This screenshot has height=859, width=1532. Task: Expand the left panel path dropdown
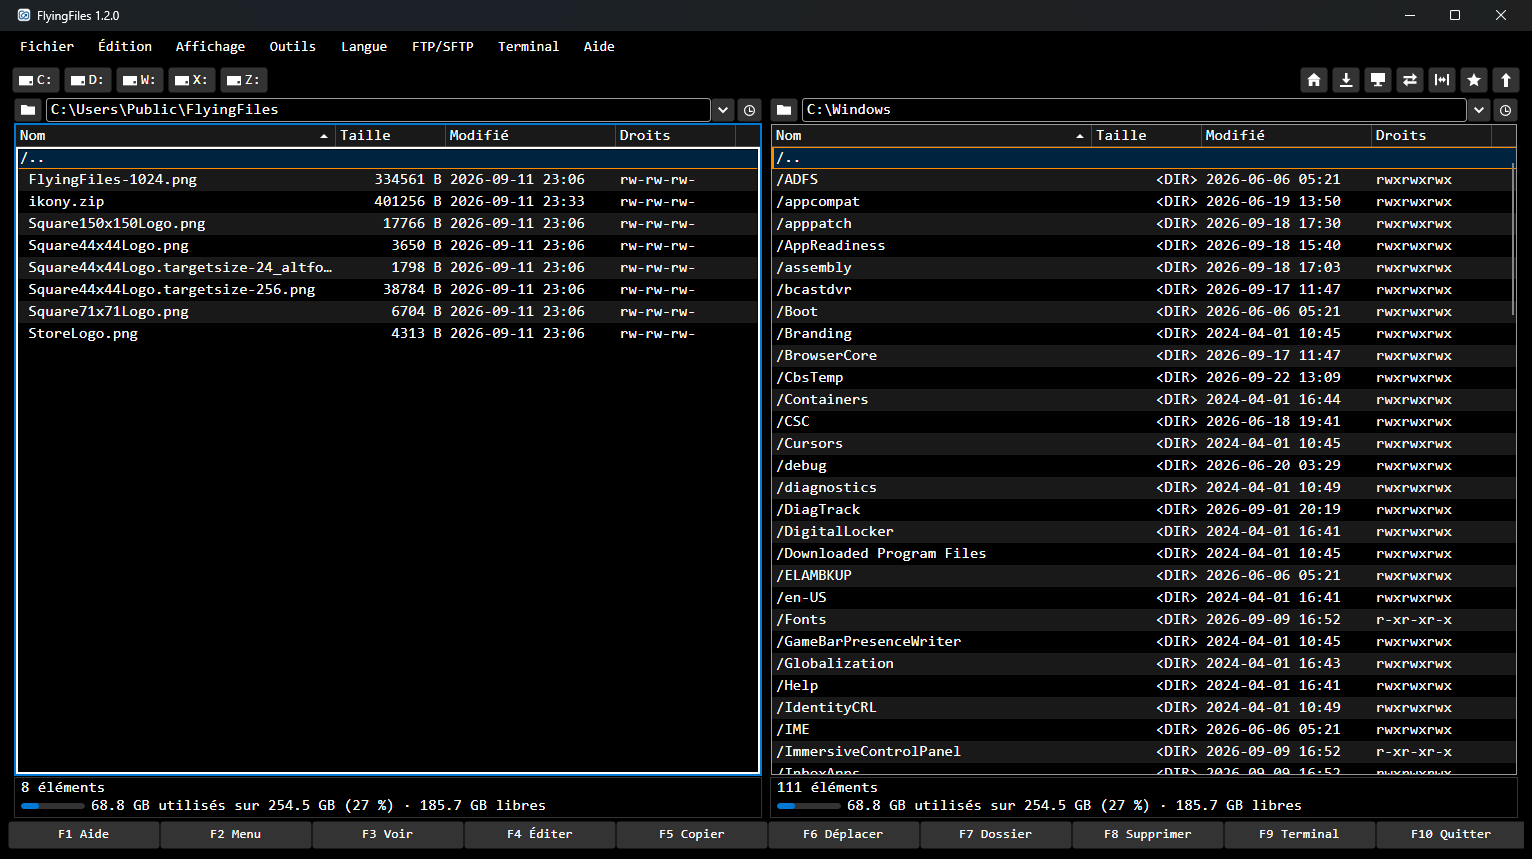[x=723, y=110]
